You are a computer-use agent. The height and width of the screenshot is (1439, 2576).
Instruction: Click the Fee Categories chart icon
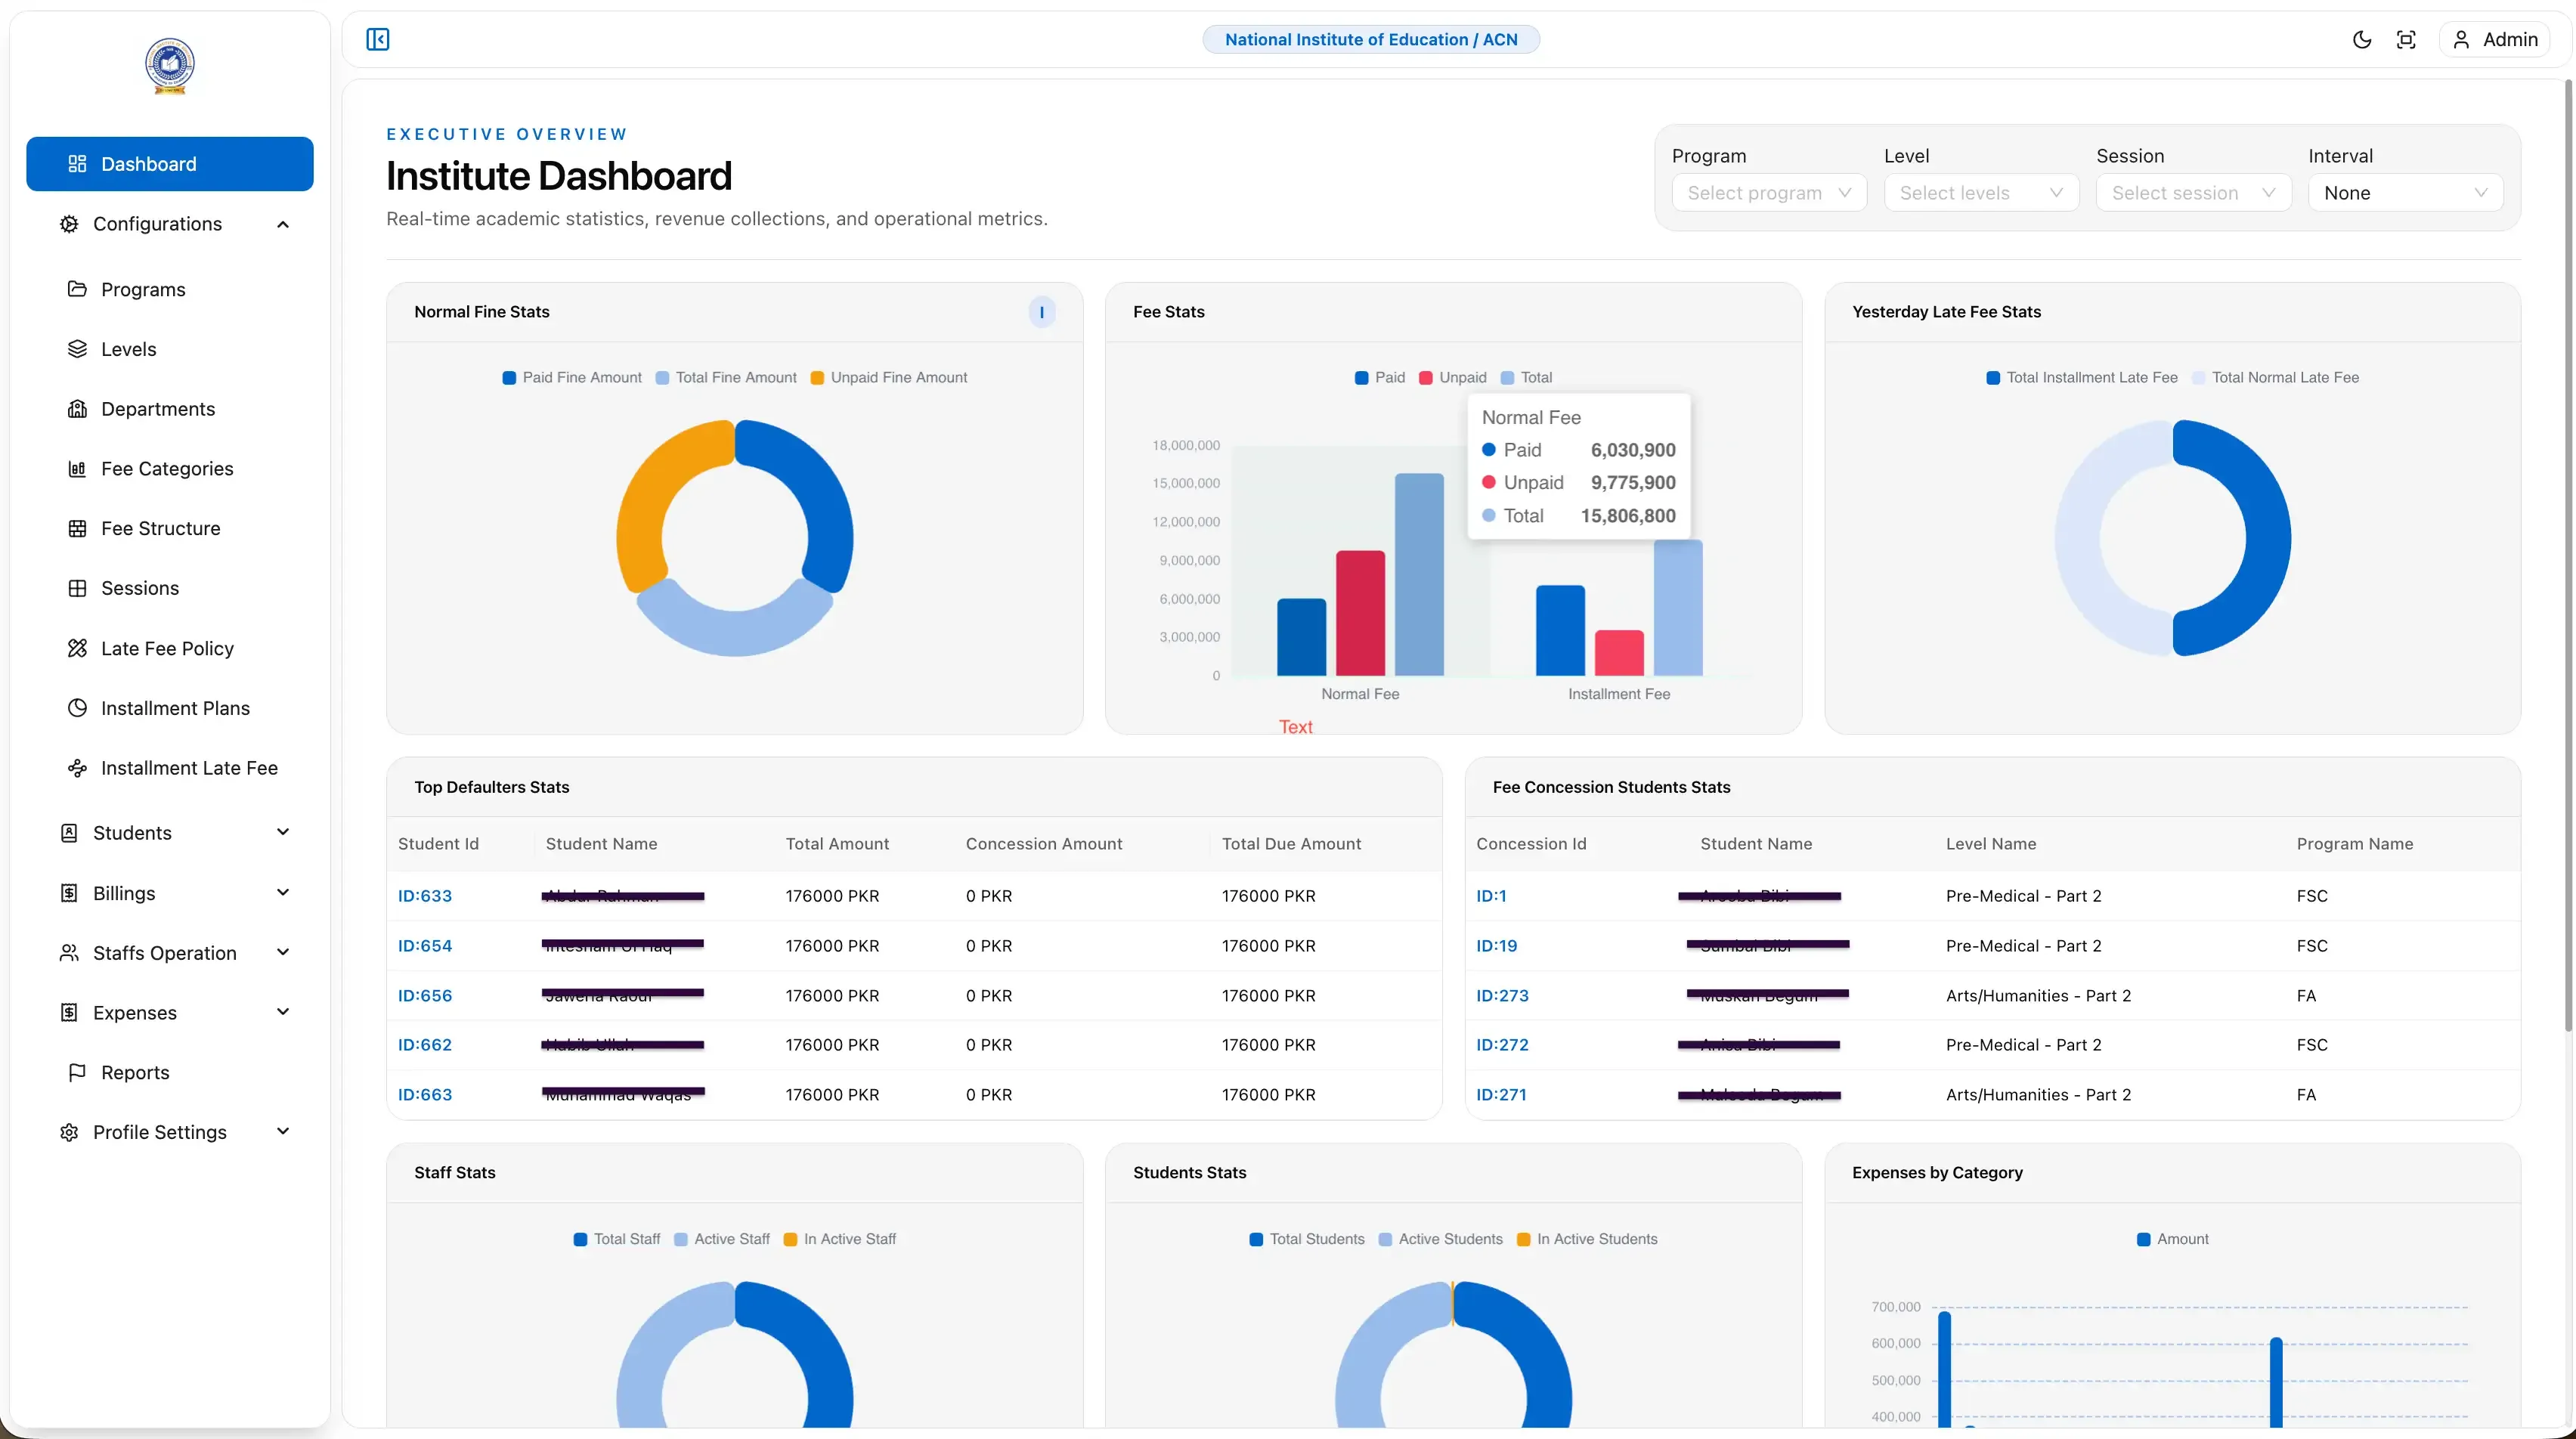pos(77,469)
